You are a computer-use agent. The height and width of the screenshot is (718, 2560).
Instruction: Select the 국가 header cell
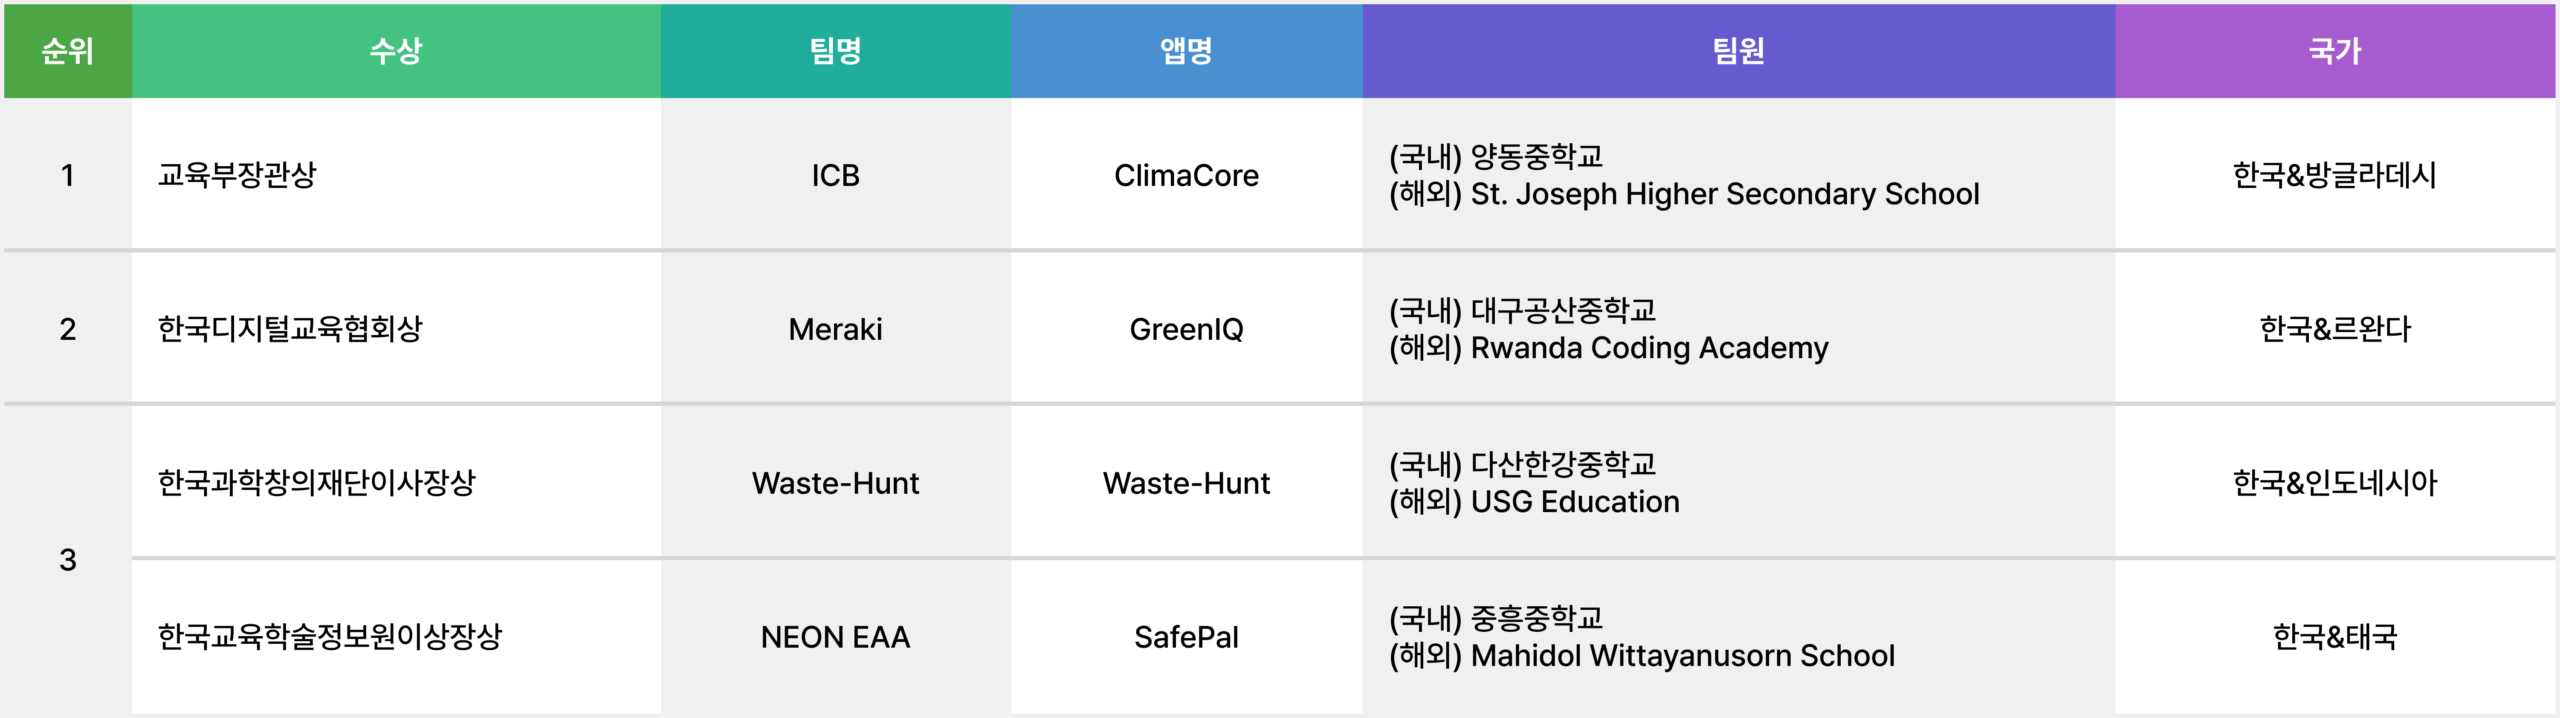[2335, 51]
